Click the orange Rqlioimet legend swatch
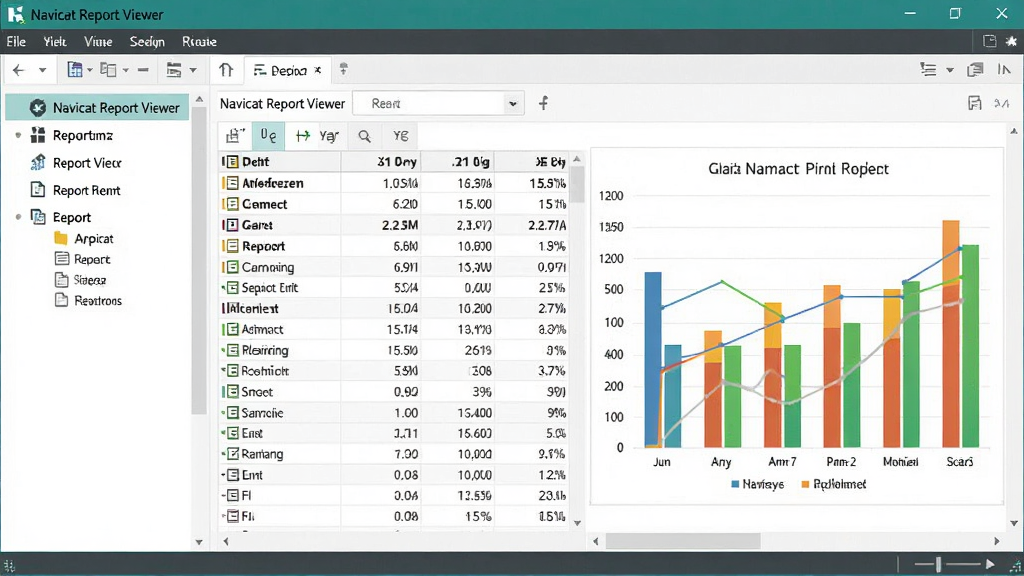1024x576 pixels. tap(805, 484)
